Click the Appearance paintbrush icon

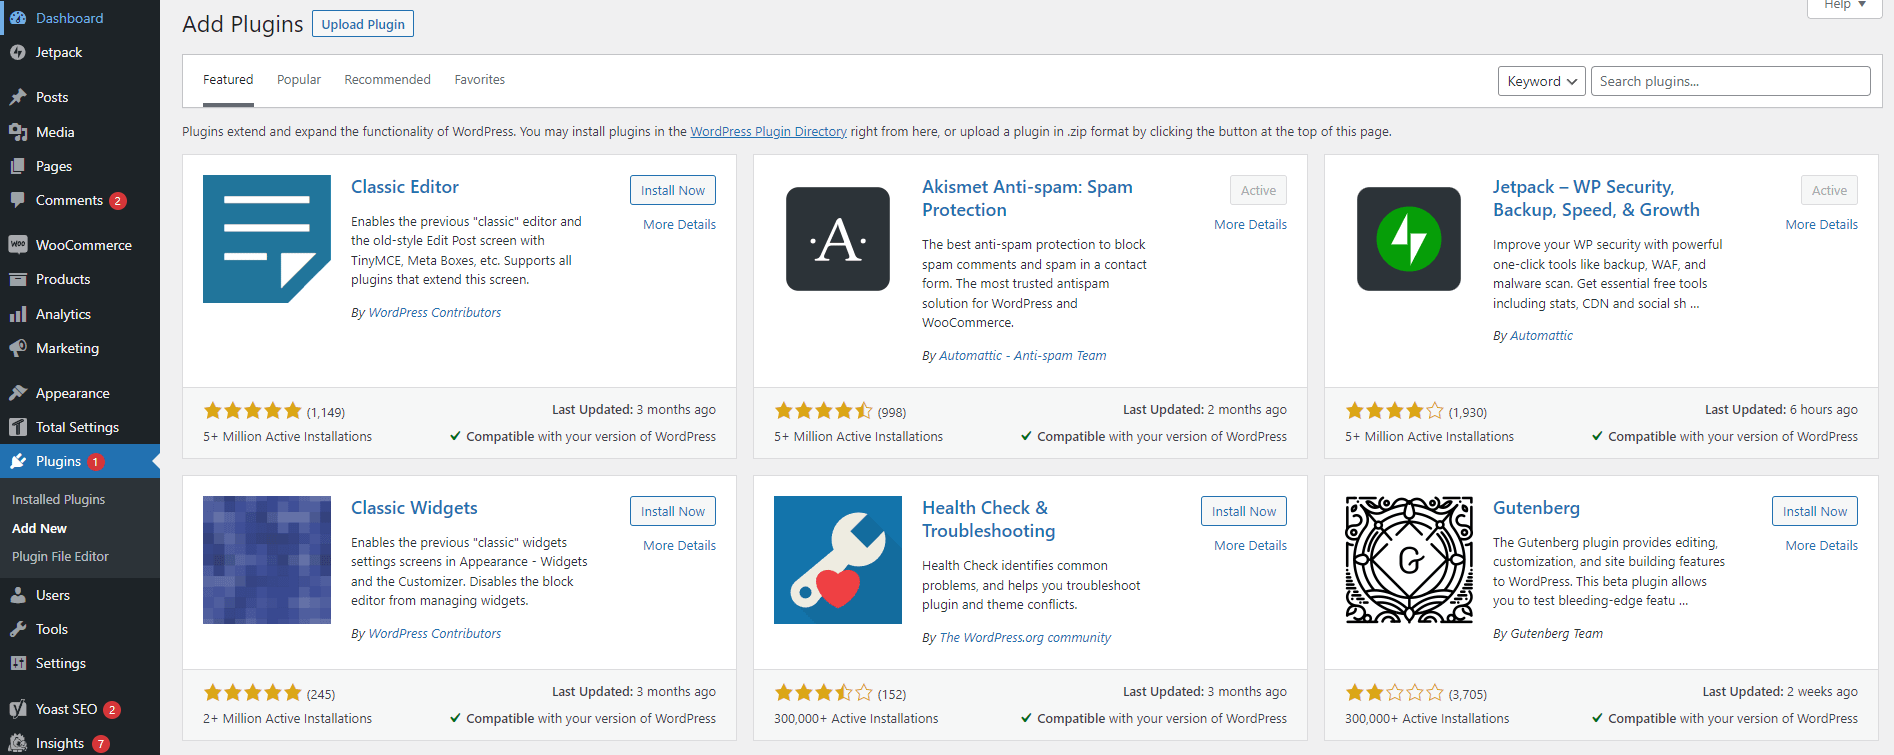point(18,393)
